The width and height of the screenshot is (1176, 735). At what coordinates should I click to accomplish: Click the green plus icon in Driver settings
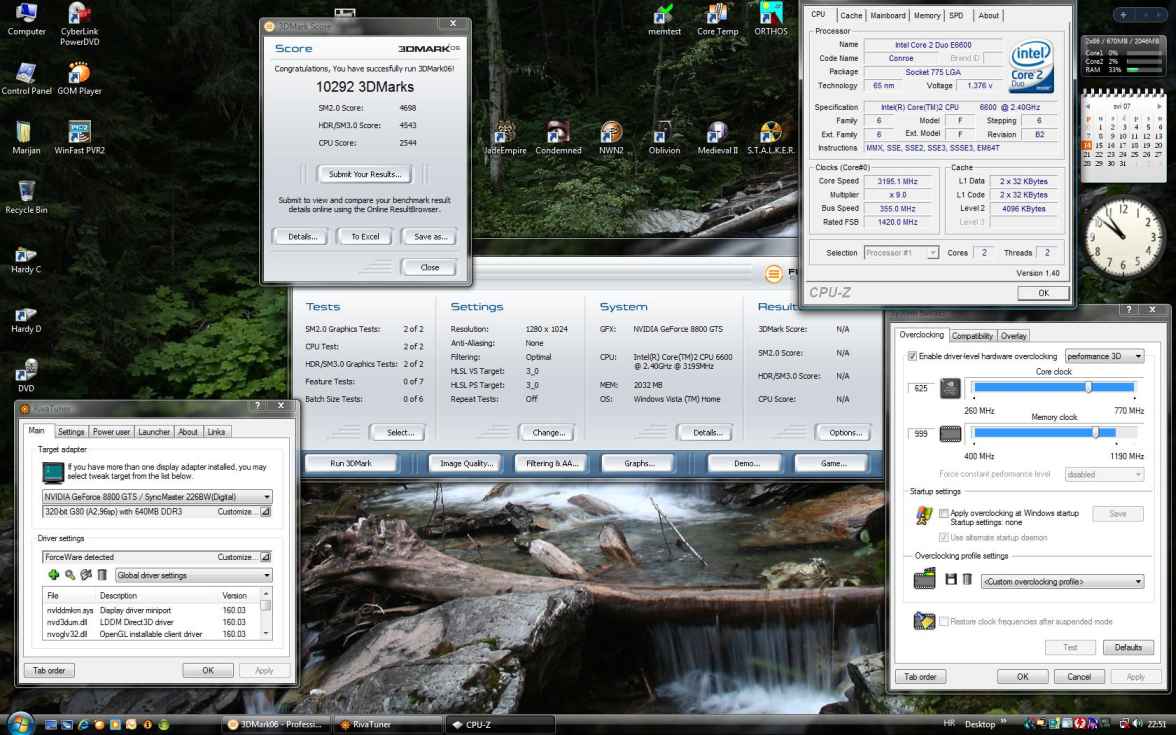(54, 575)
